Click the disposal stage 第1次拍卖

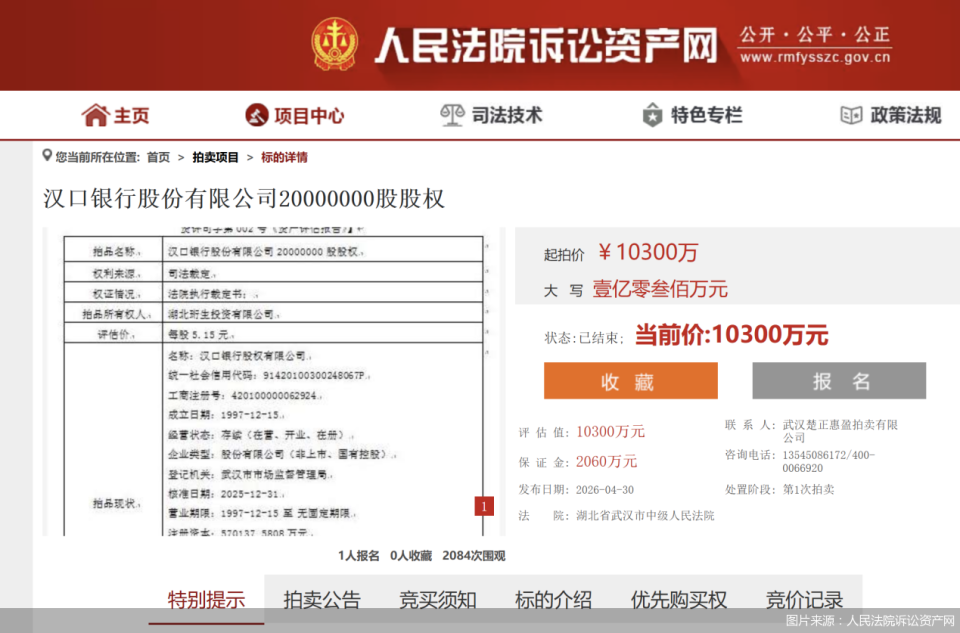coord(808,489)
